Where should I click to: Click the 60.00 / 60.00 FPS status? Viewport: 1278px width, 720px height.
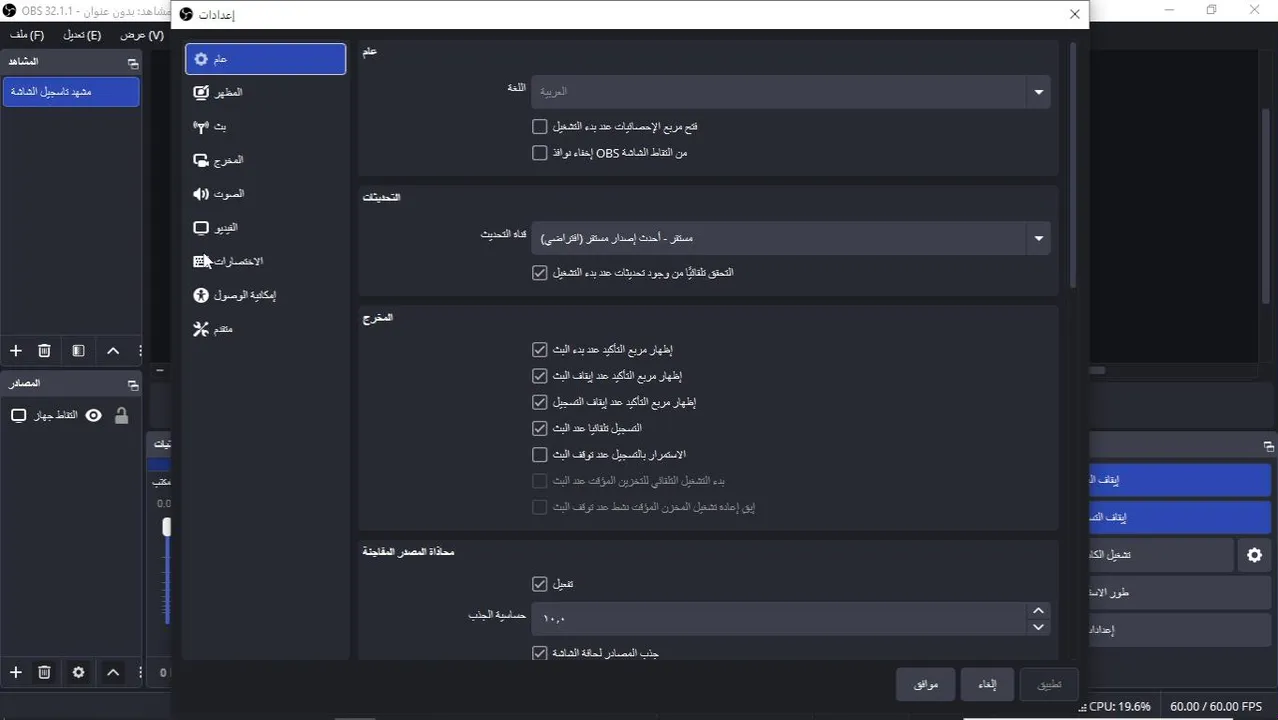coord(1217,706)
